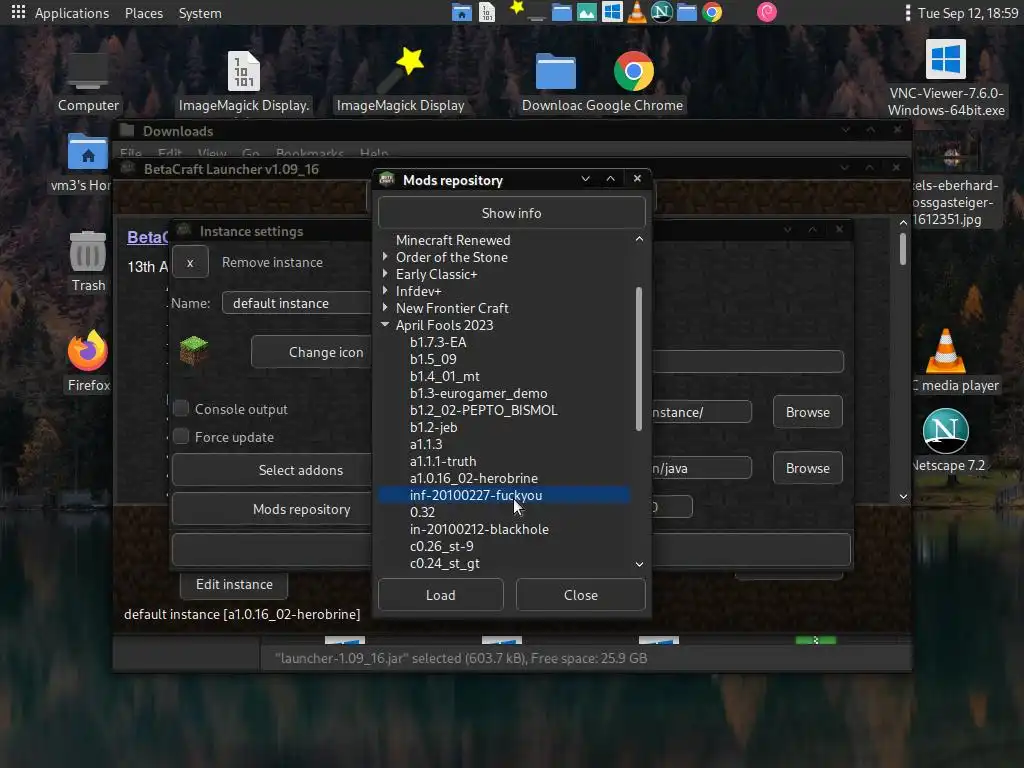This screenshot has height=768, width=1024.
Task: Select the b1.2_02-PEPTO_BISMOL entry
Action: pos(484,409)
